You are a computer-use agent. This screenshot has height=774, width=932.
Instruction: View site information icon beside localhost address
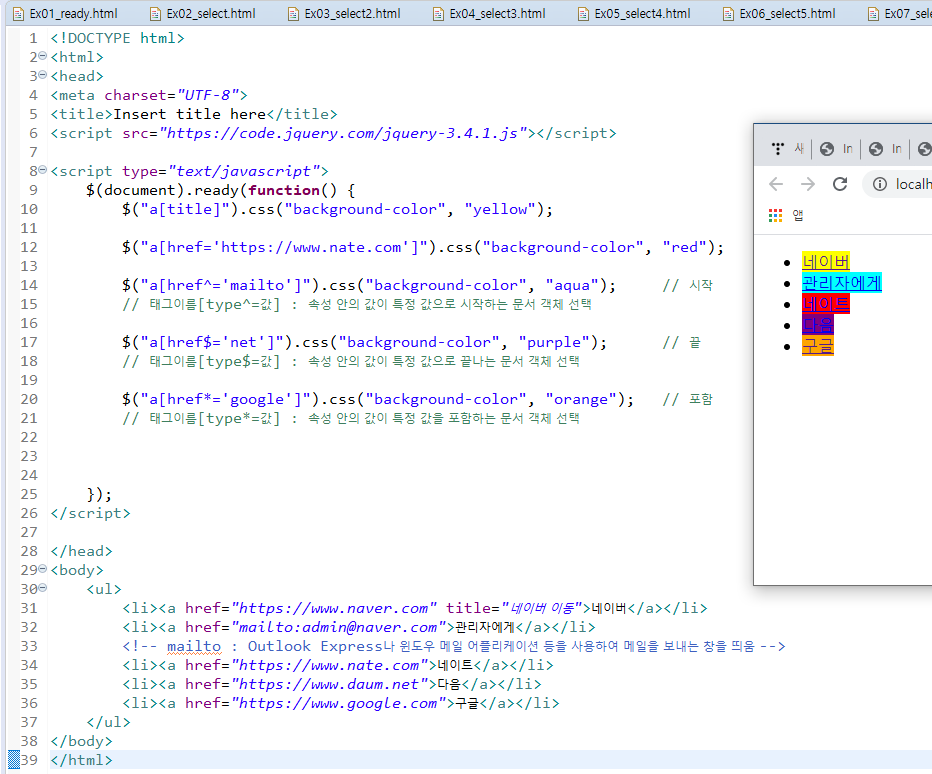tap(880, 184)
